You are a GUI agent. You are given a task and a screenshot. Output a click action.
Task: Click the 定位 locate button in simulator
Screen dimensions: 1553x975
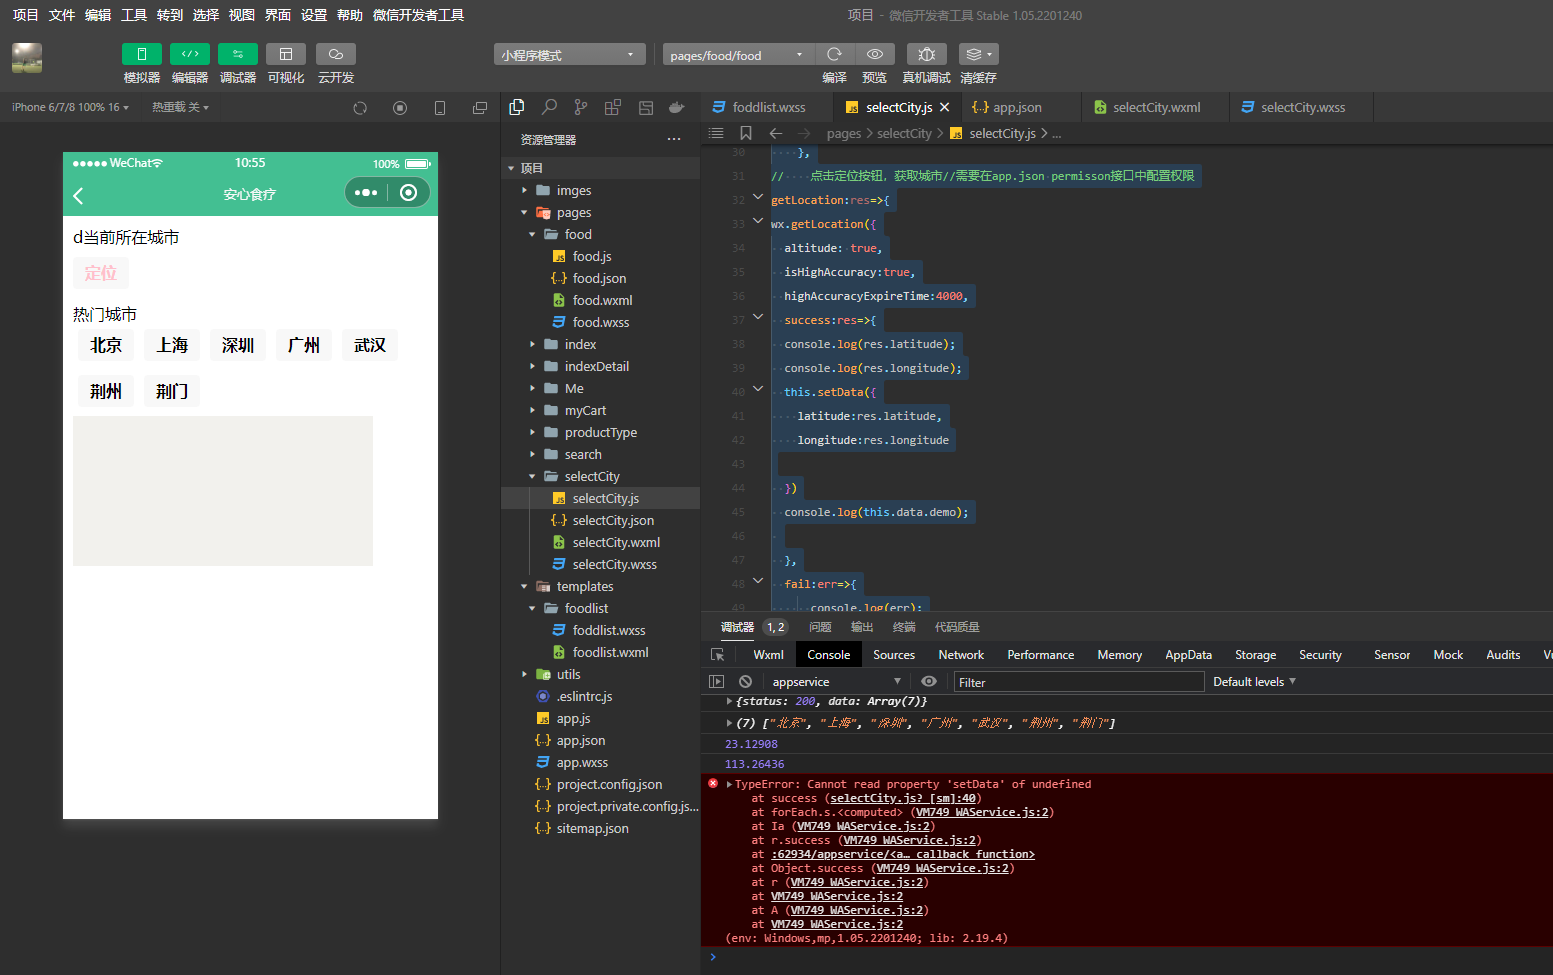click(101, 273)
